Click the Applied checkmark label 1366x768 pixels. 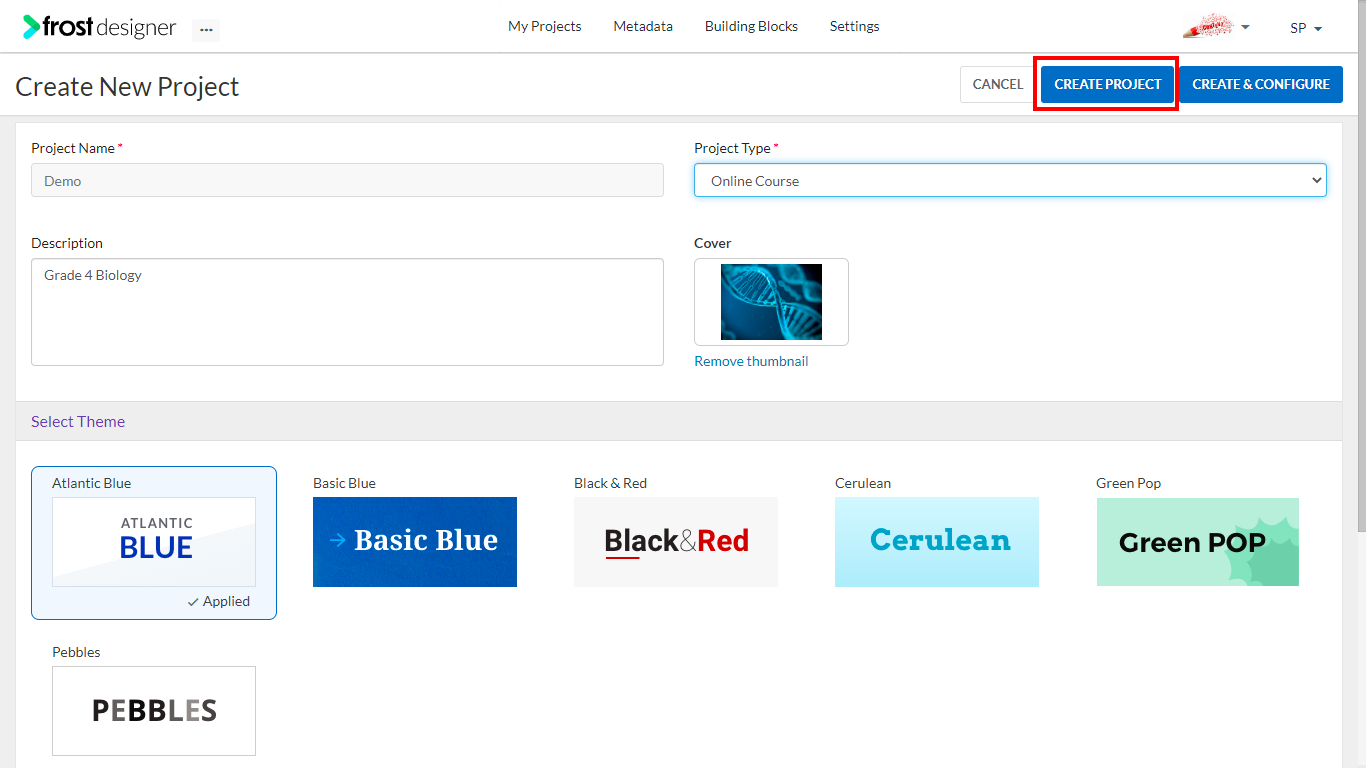[x=218, y=601]
